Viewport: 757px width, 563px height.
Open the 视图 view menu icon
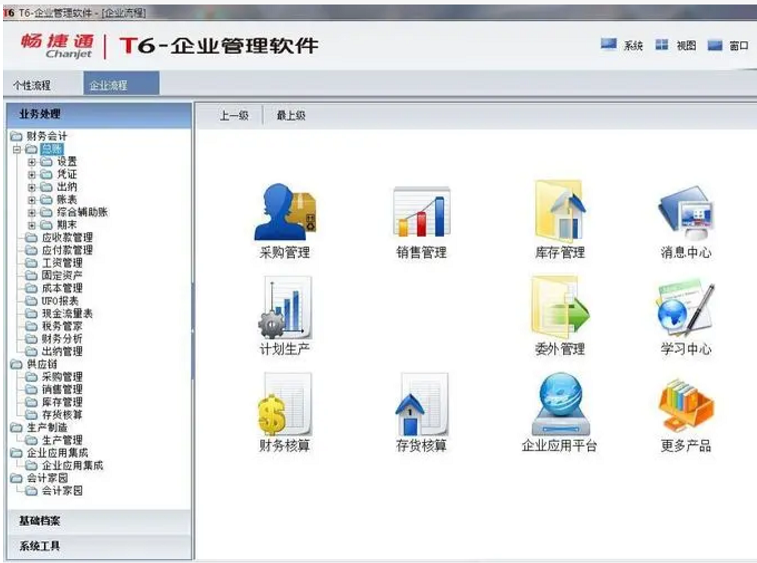pos(661,45)
